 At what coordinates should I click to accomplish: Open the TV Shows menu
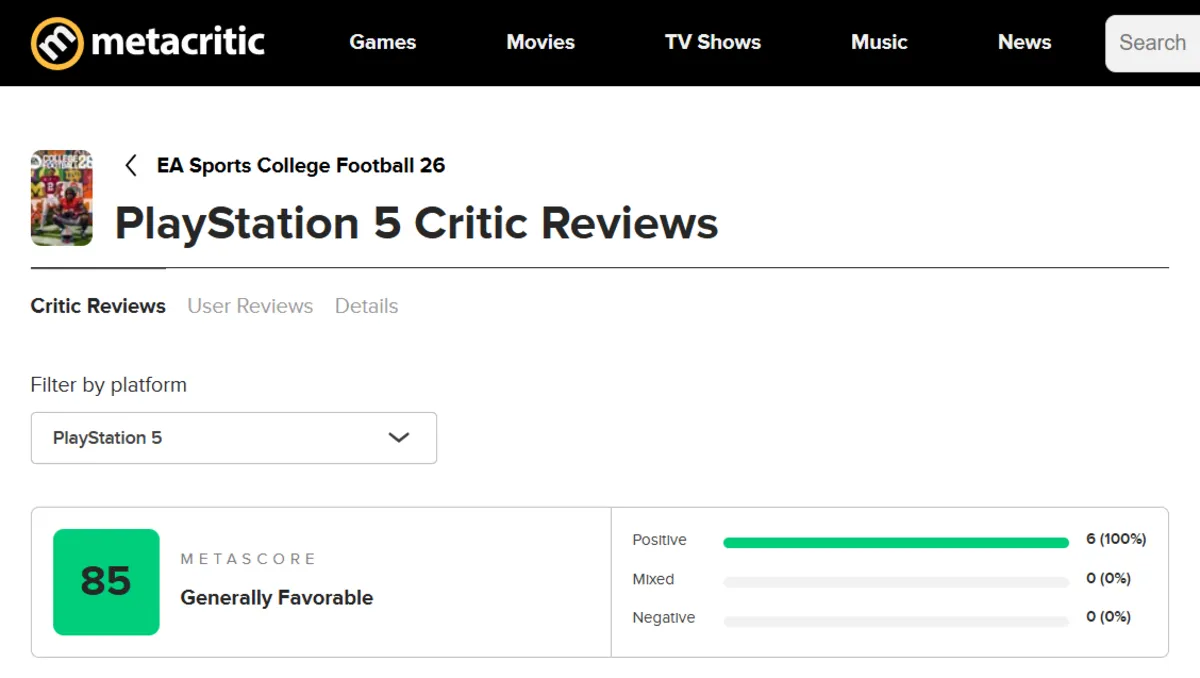pos(712,42)
